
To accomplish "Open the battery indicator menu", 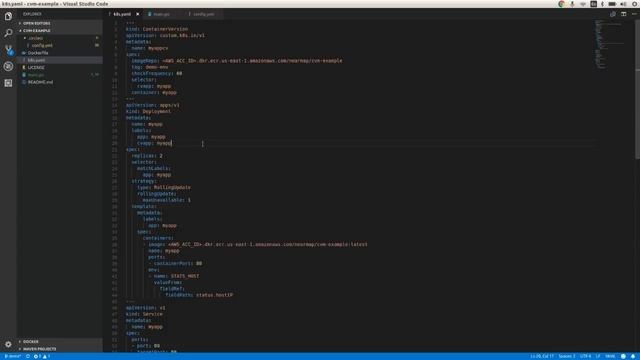I will (612, 4).
